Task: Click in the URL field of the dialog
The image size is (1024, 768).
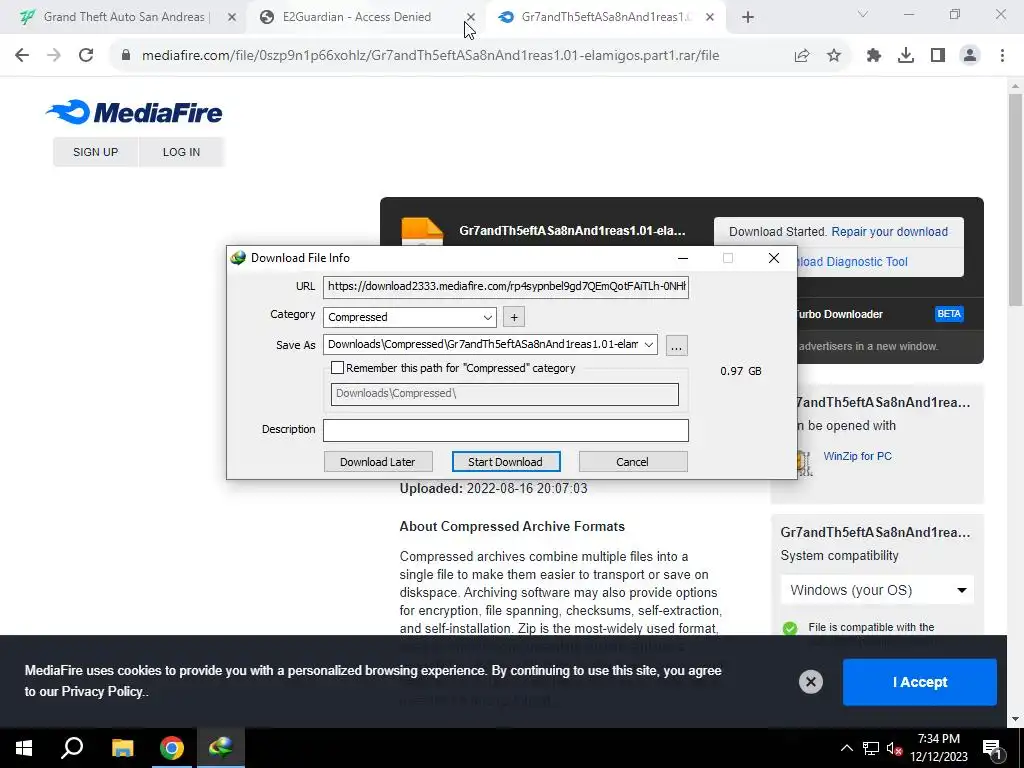Action: pos(505,286)
